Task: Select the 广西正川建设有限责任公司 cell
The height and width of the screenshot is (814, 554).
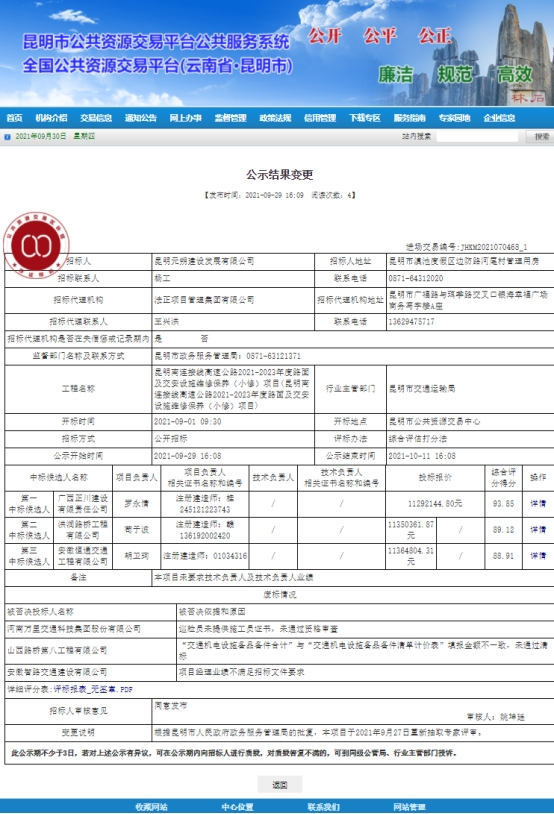Action: point(83,504)
